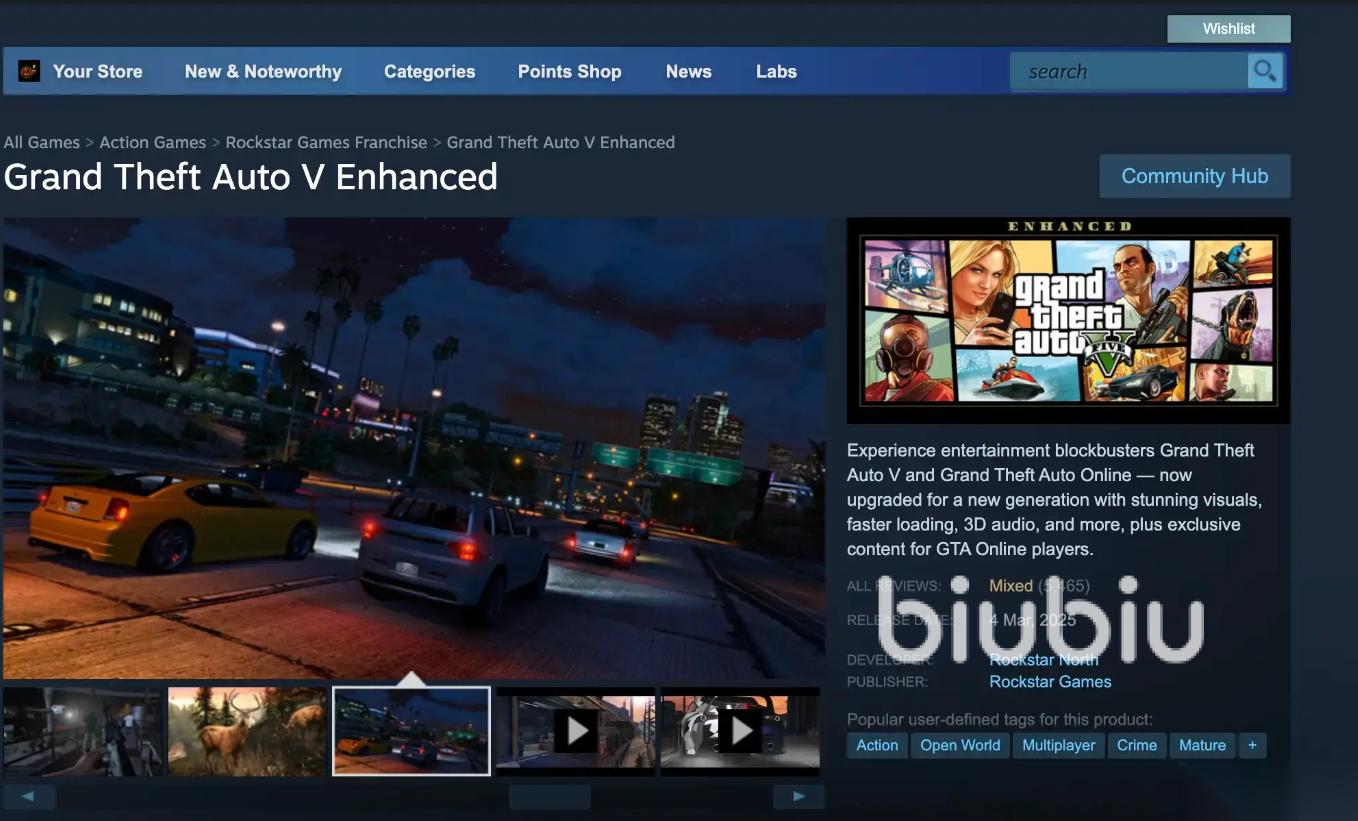This screenshot has width=1358, height=821.
Task: Go to Points Shop
Action: (x=570, y=71)
